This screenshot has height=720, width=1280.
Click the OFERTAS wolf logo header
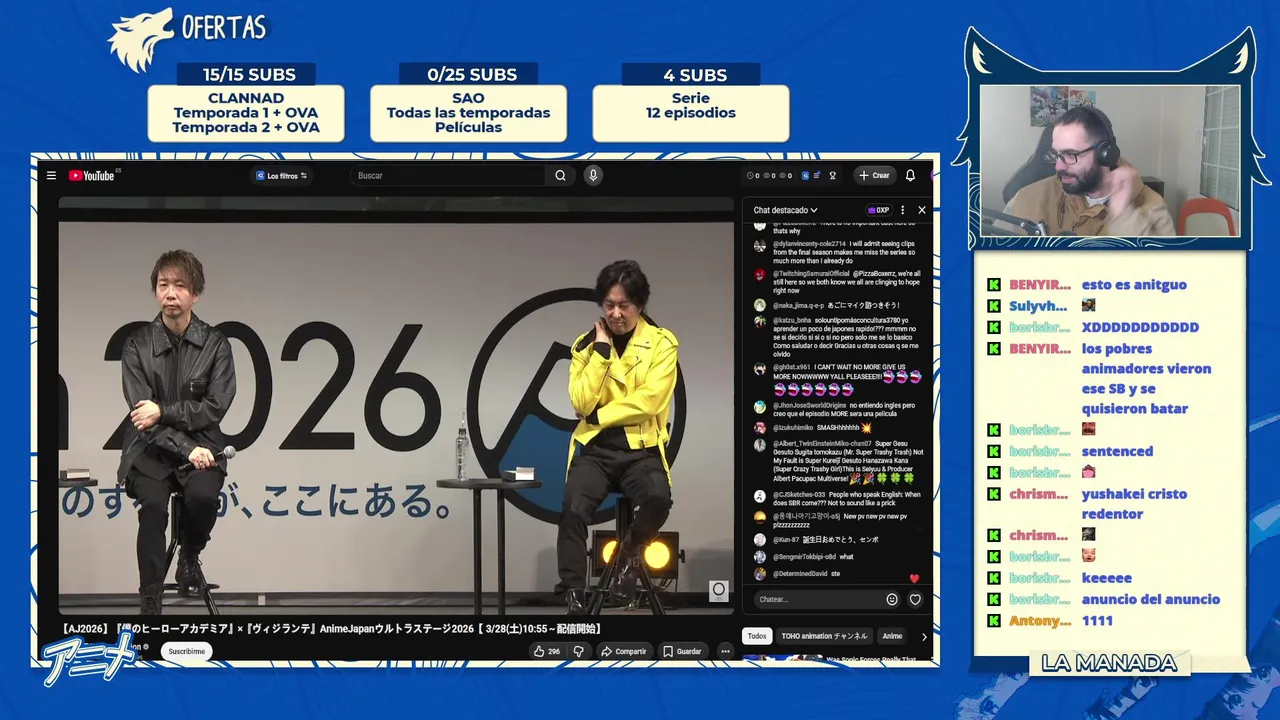[189, 38]
